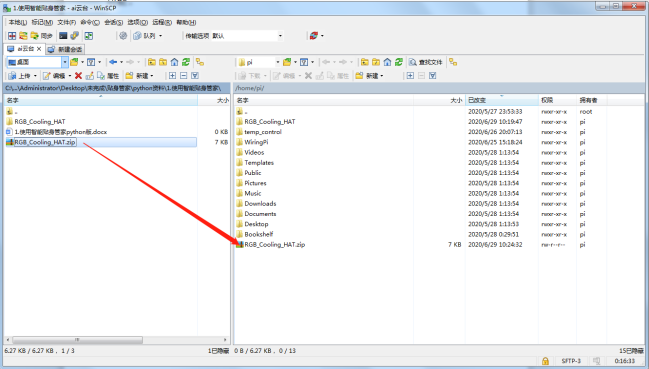The height and width of the screenshot is (369, 649).
Task: Click the preferences gear icon
Action: click(123, 36)
